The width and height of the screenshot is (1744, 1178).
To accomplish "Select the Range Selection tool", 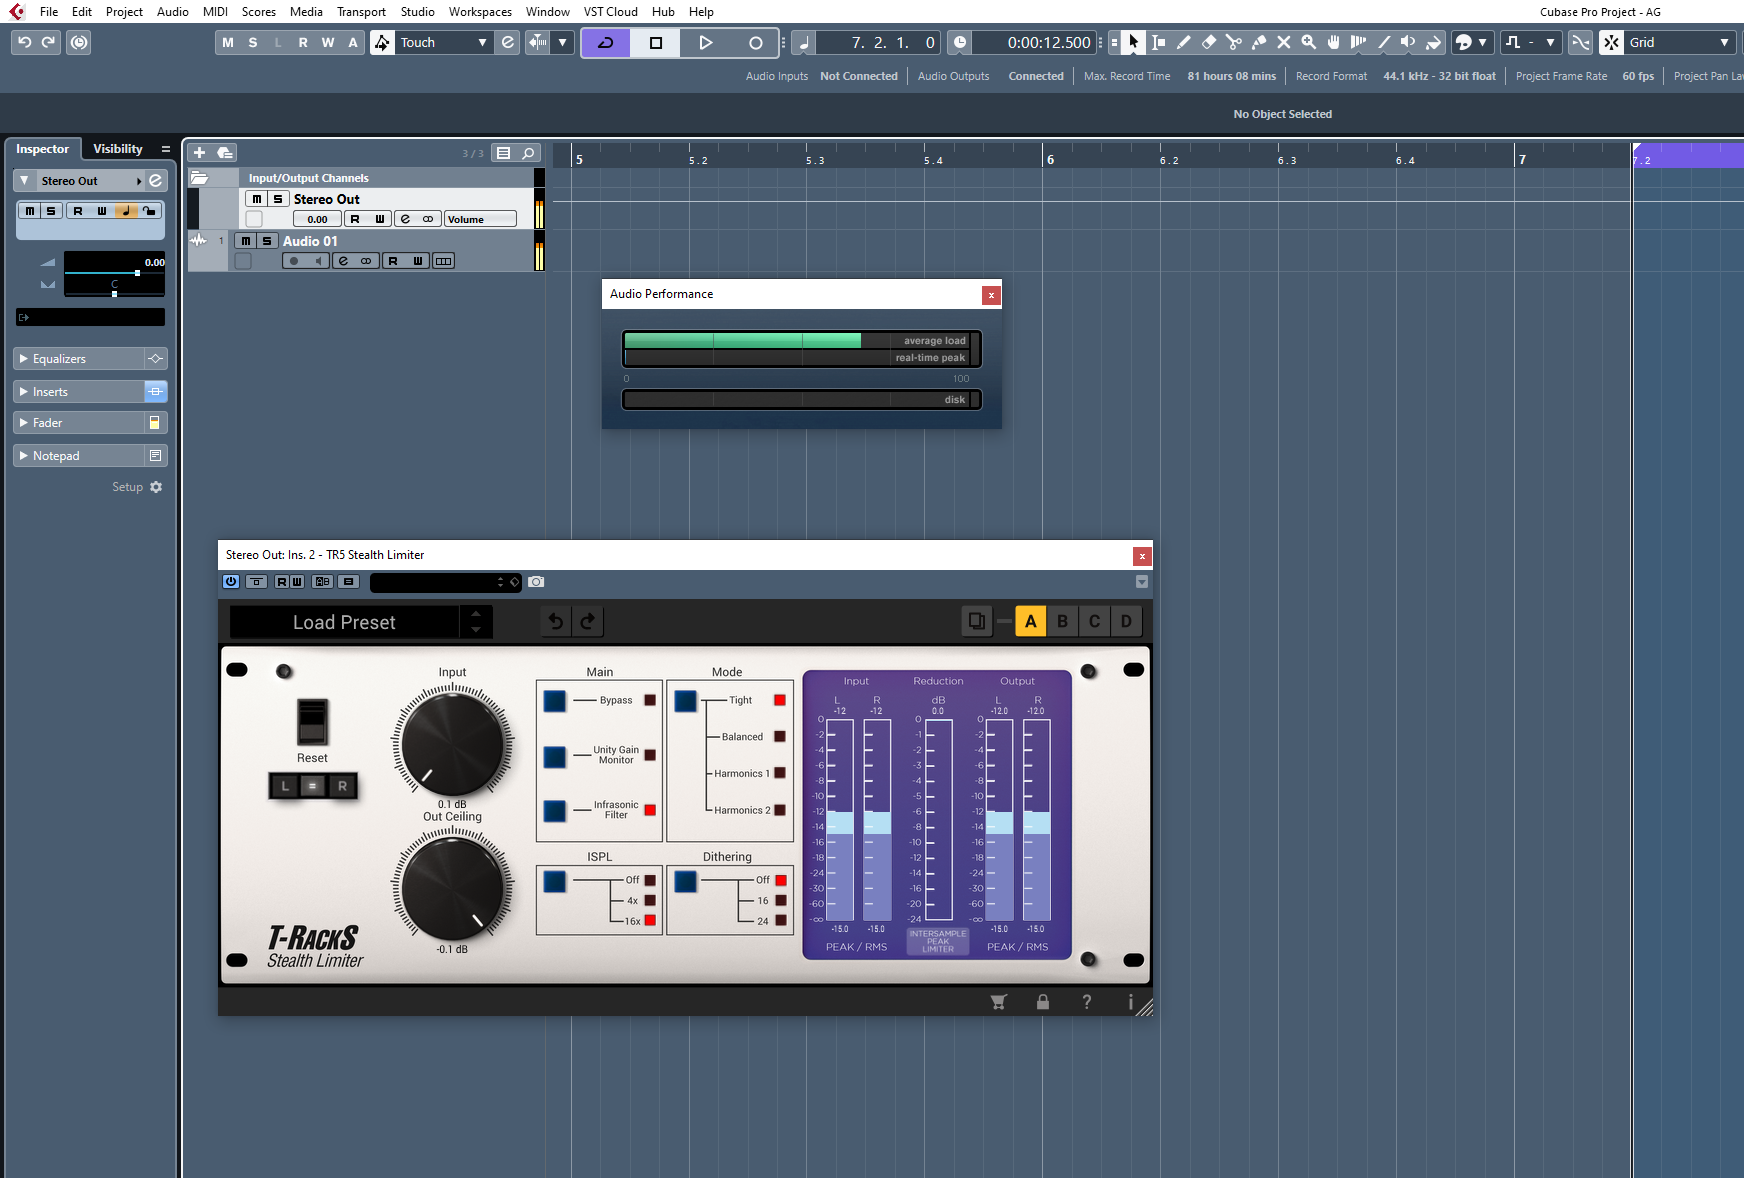I will [x=1158, y=42].
